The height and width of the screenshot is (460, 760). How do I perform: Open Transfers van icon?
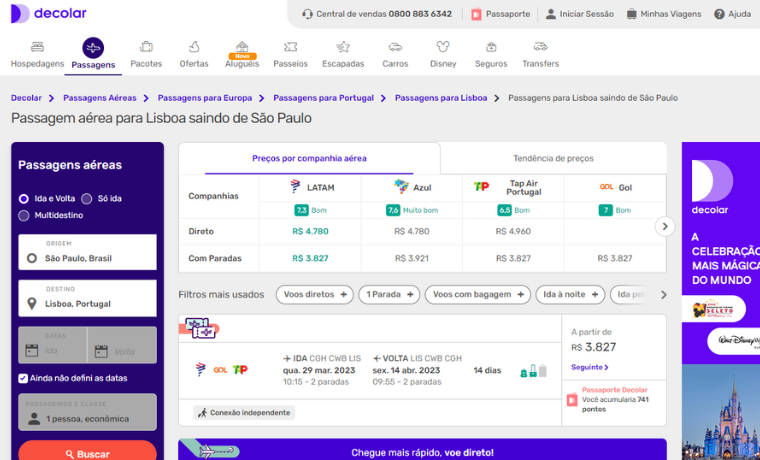point(540,47)
